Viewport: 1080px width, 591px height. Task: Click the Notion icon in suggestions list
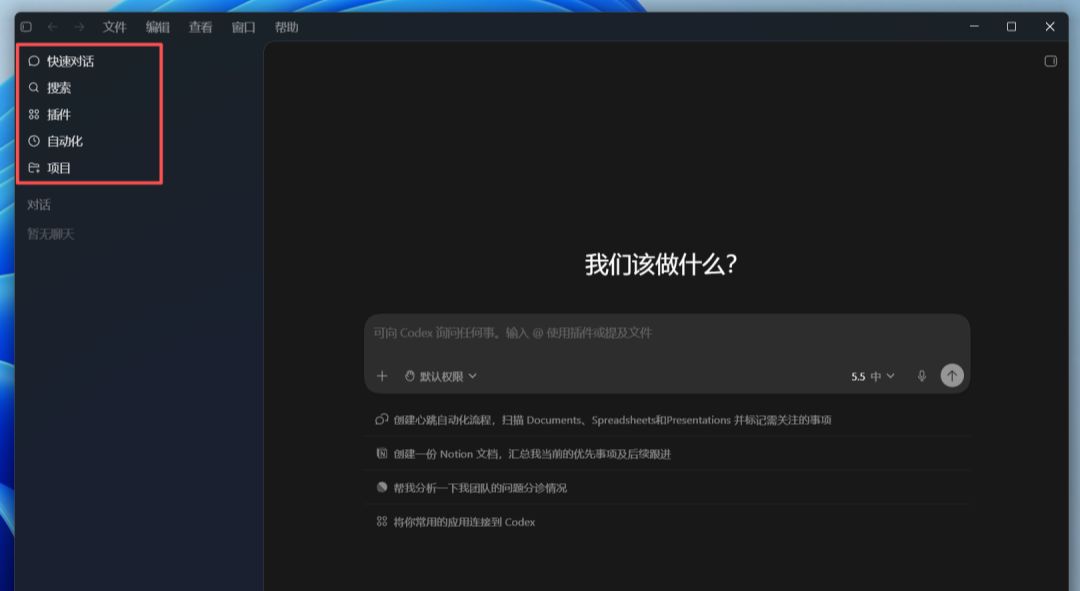[x=382, y=453]
